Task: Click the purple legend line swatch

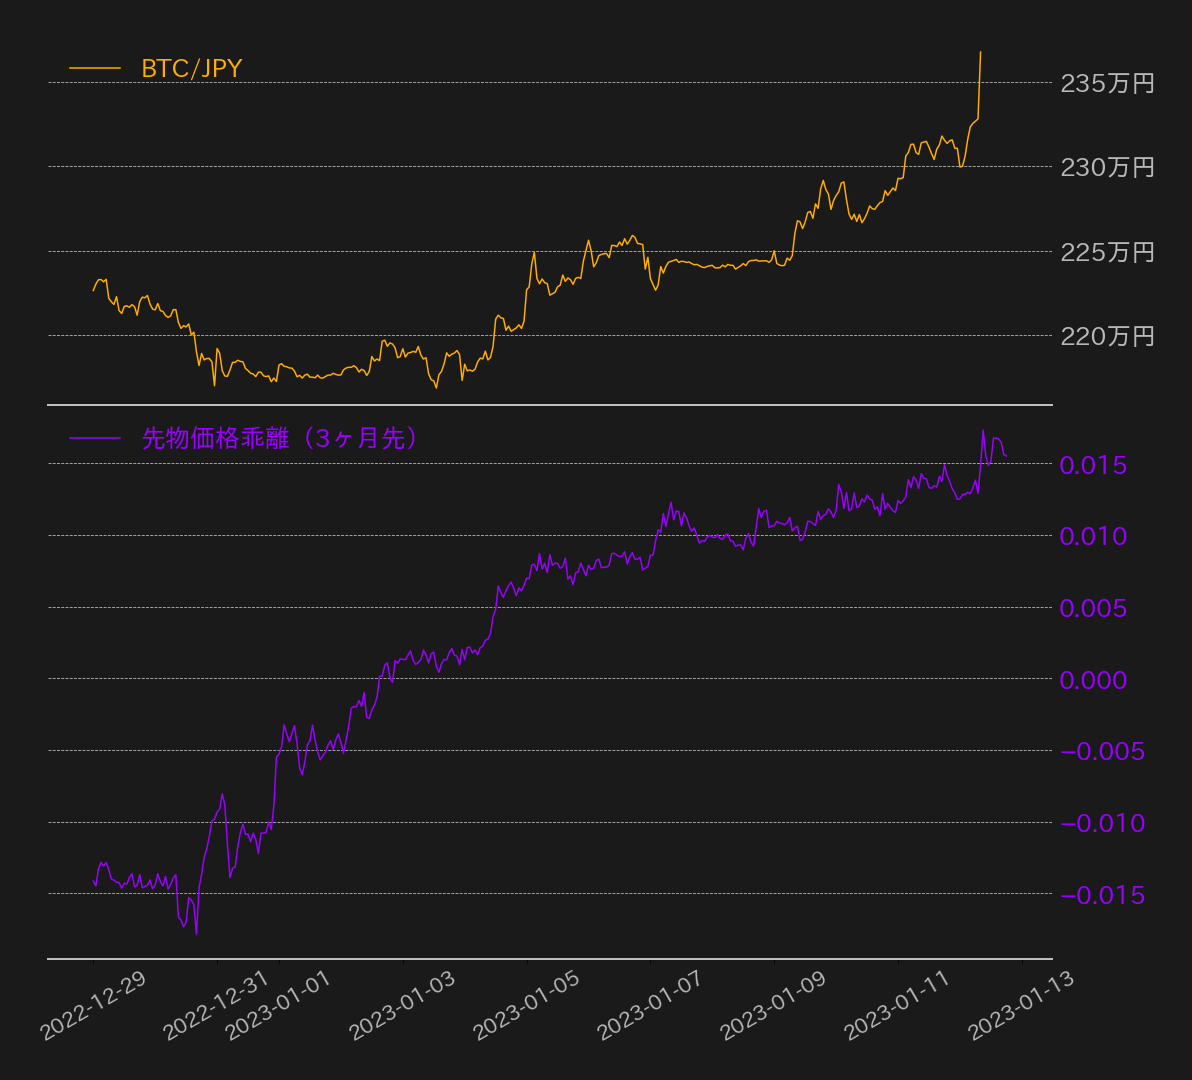Action: coord(95,439)
